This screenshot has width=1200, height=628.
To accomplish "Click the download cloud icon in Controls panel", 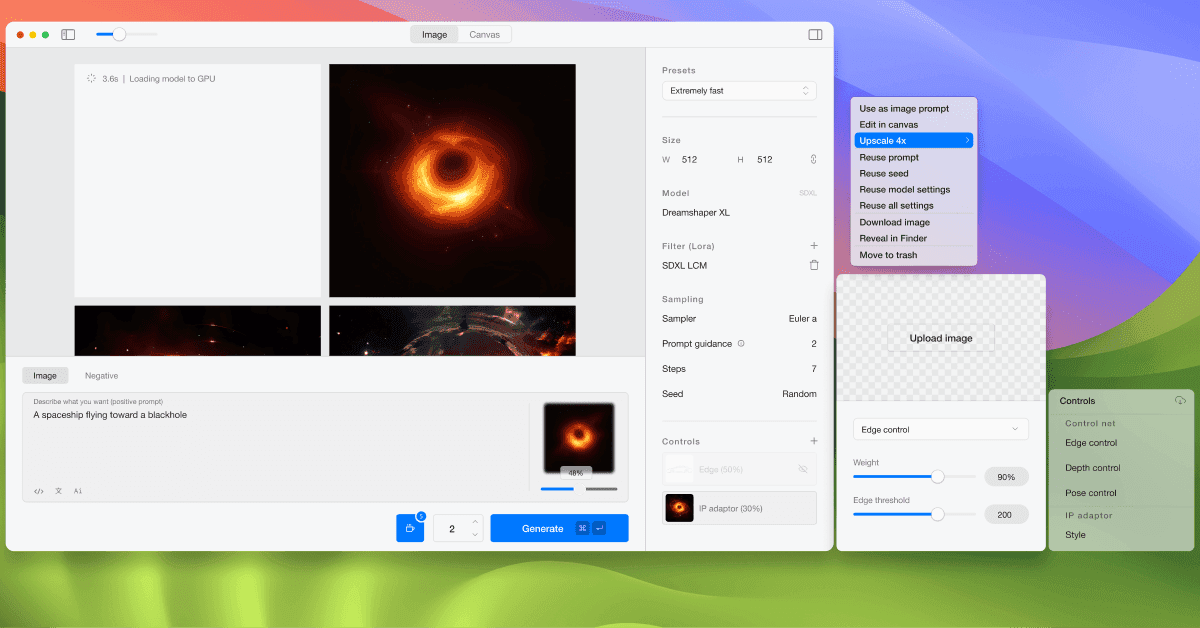I will coord(1180,401).
